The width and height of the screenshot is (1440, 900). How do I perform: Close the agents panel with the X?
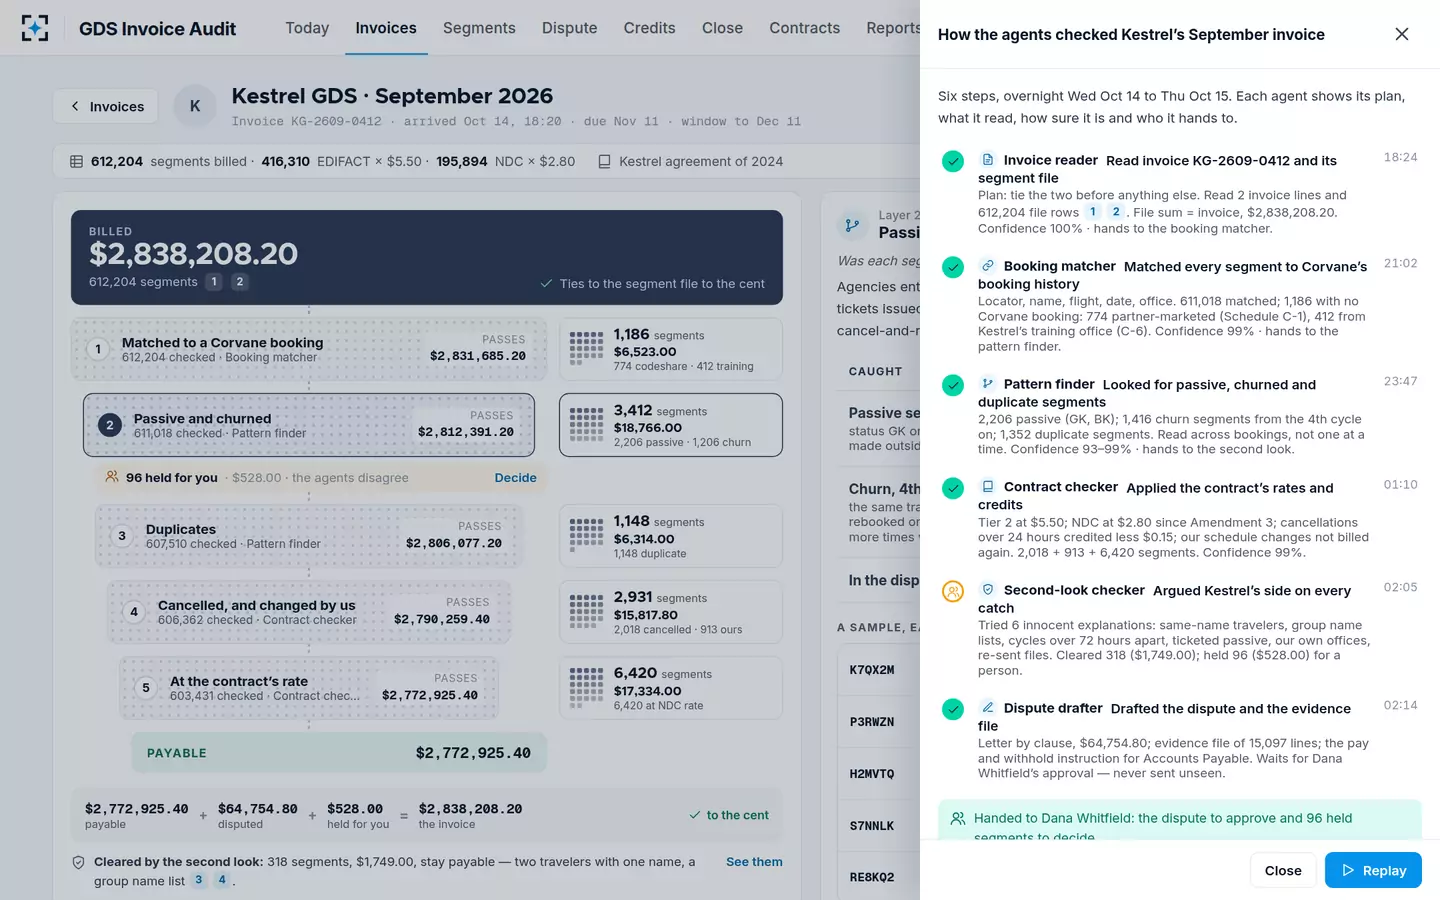(1402, 34)
